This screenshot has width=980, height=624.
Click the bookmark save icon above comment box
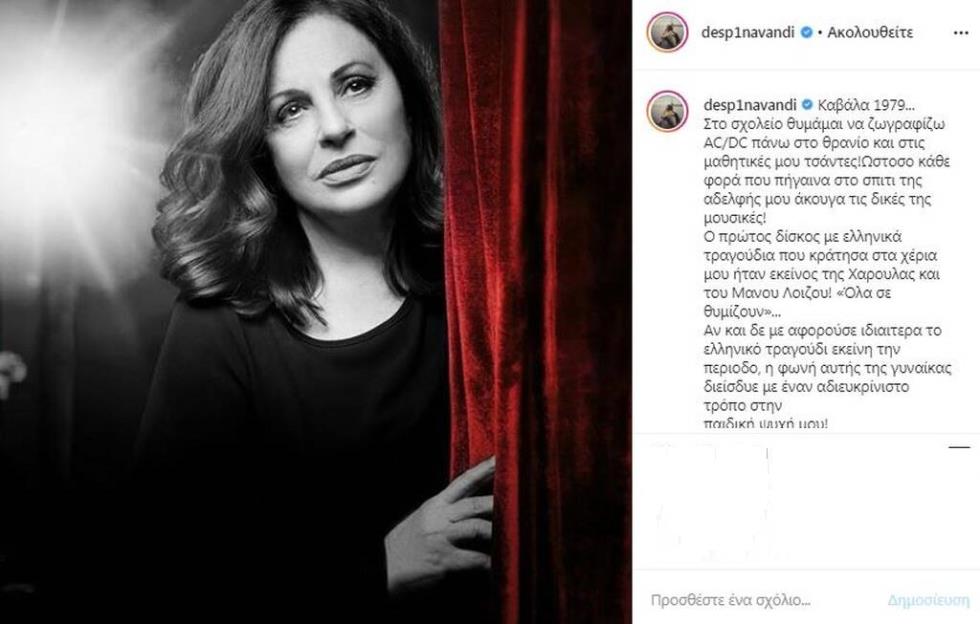tap(959, 447)
